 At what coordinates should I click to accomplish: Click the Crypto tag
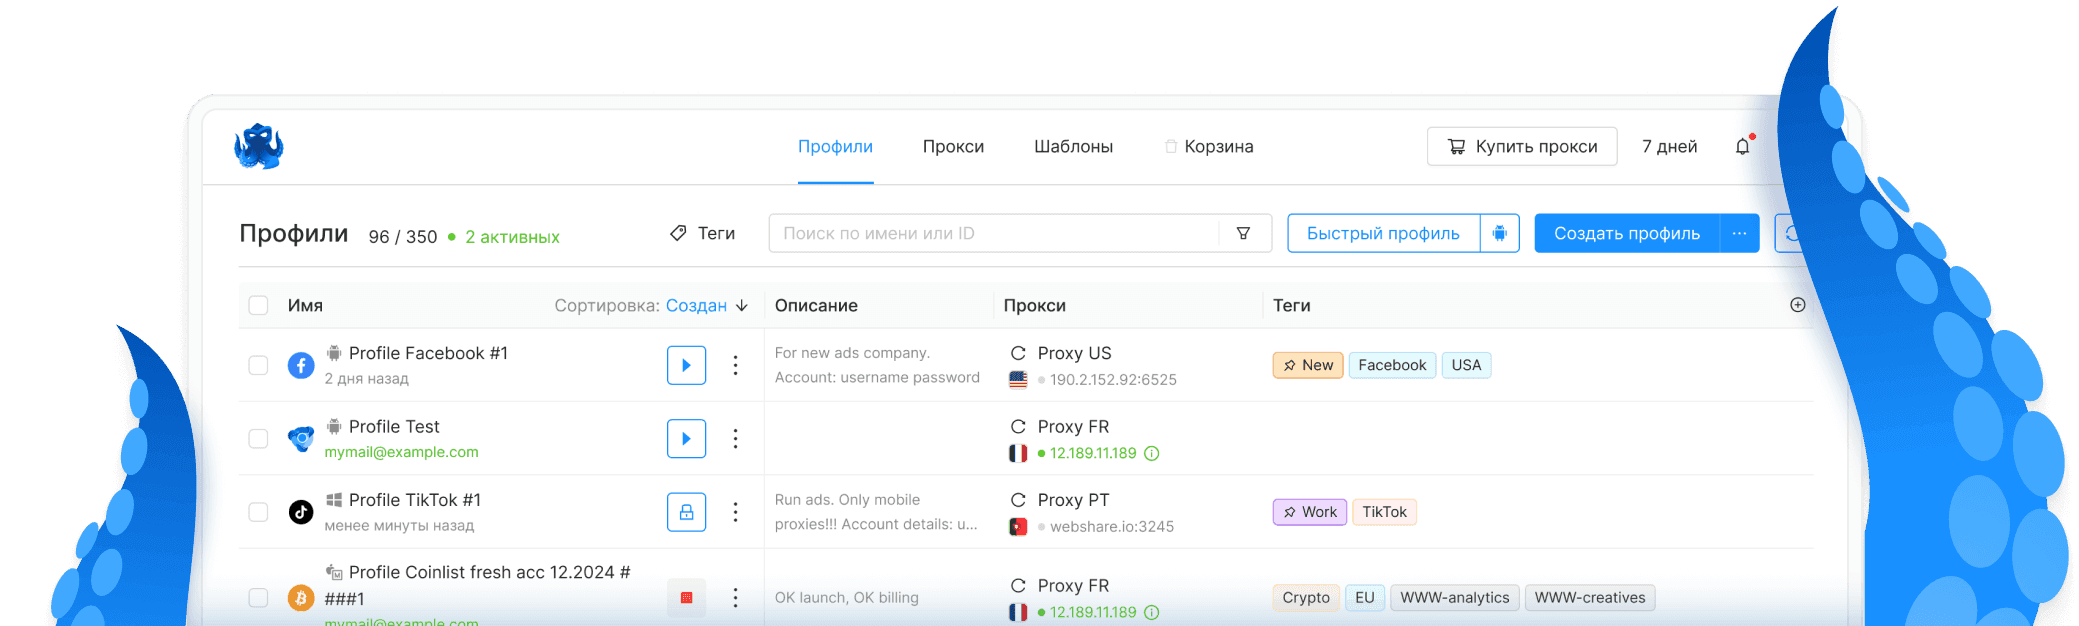[x=1306, y=598]
